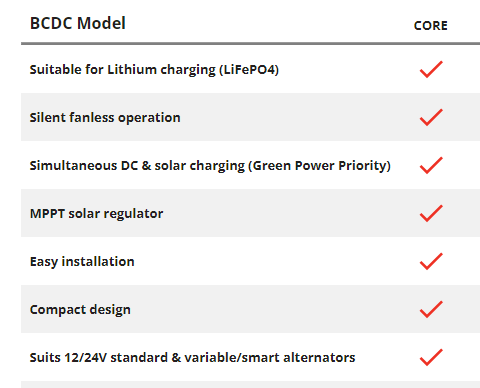The width and height of the screenshot is (480, 388).
Task: Click the 'MPPT solar regulator' label
Action: point(97,214)
